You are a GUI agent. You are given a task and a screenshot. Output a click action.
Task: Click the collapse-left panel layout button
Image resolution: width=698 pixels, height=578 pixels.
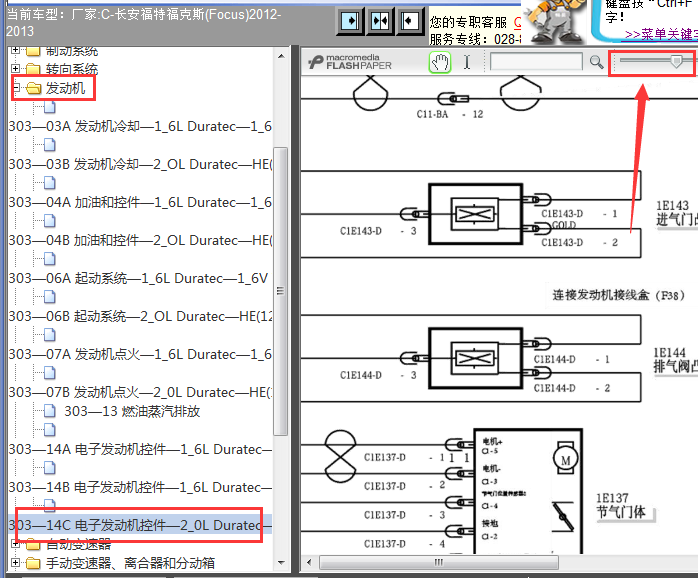410,20
